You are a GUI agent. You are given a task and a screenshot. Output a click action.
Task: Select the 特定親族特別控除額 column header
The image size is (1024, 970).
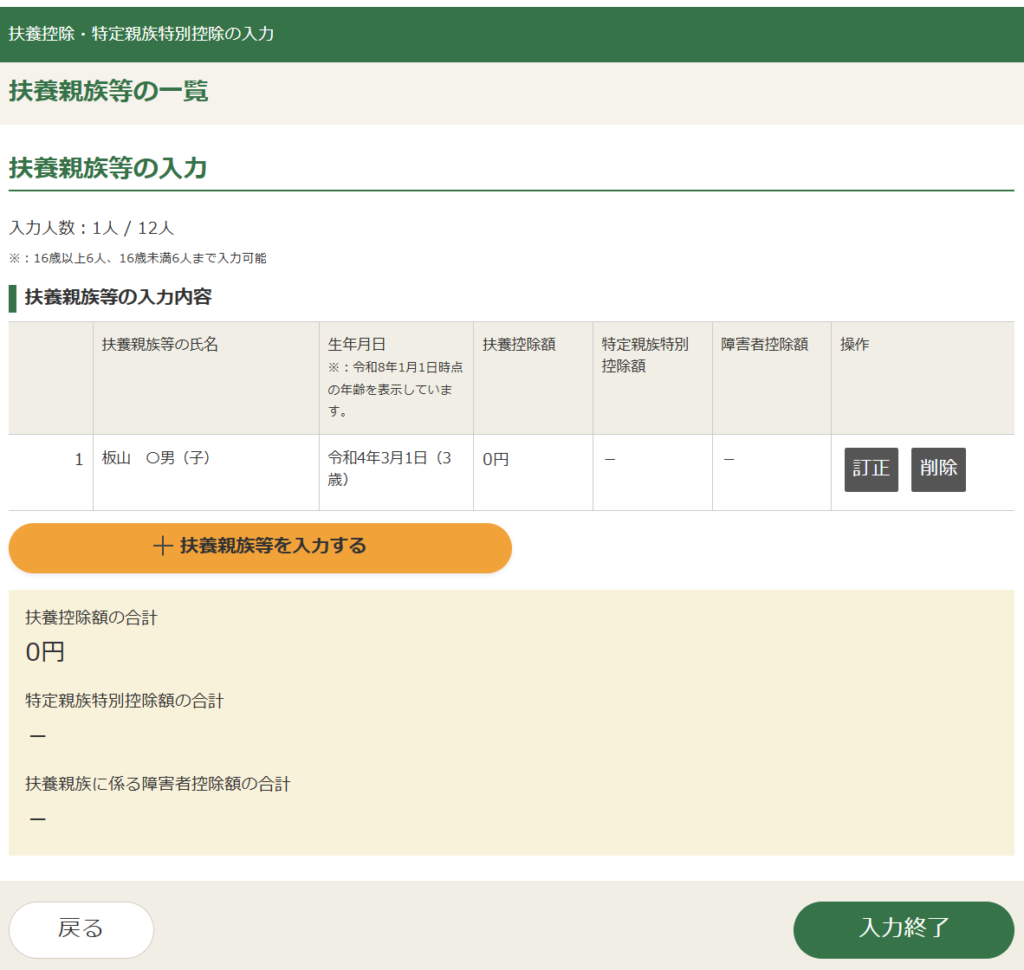[x=645, y=354]
